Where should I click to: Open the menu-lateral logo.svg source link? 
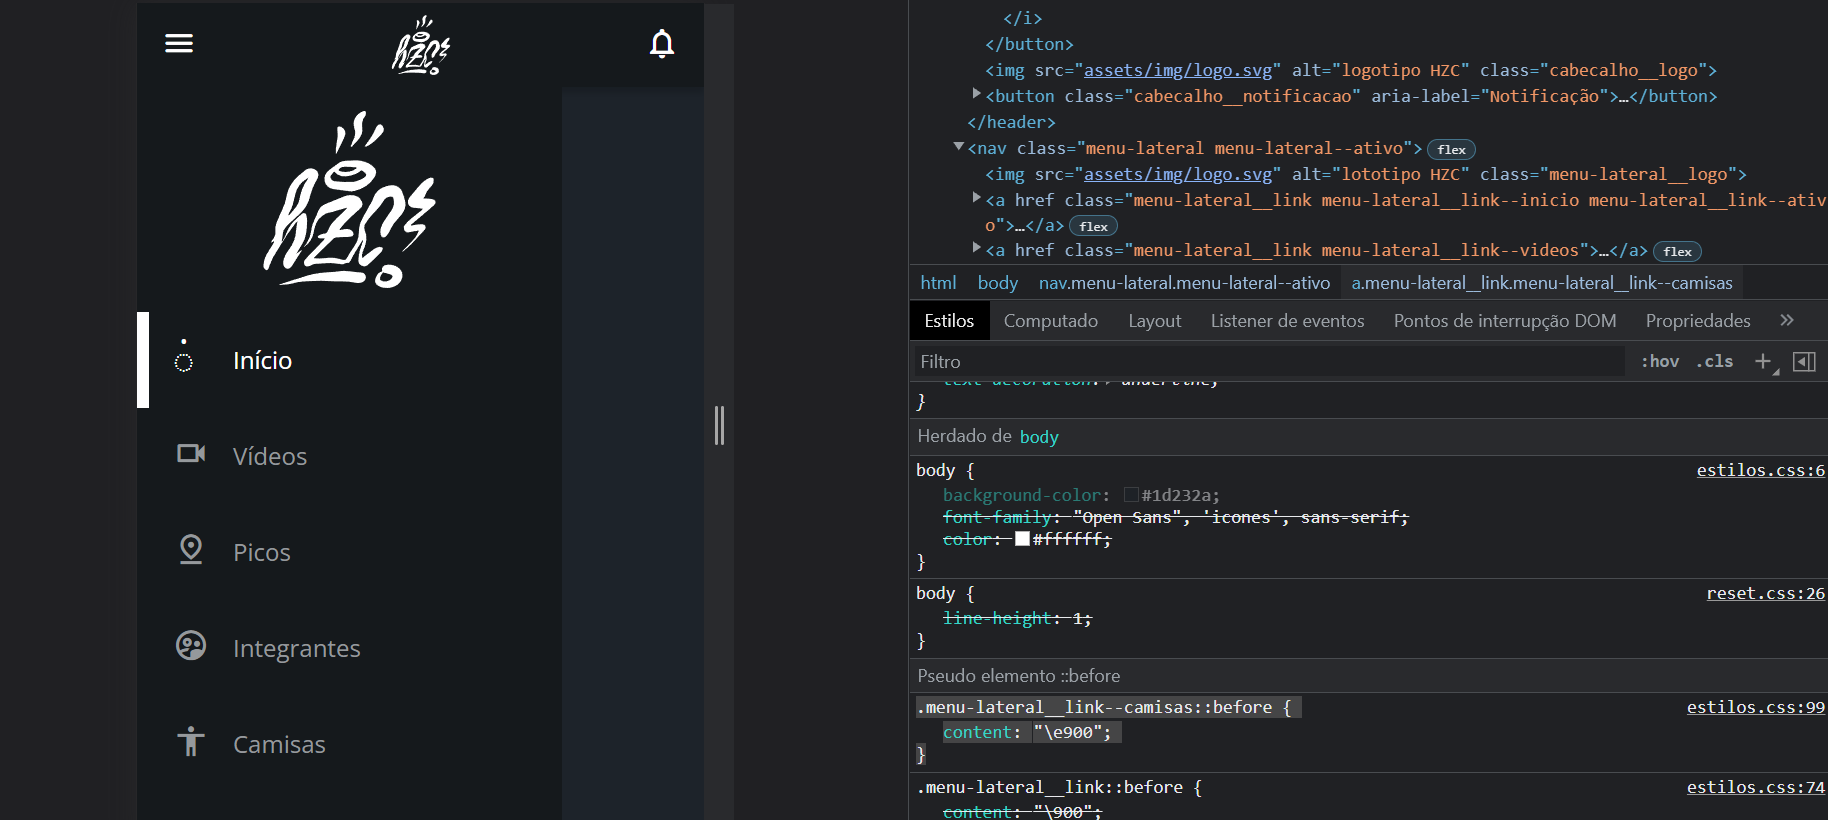click(1178, 174)
